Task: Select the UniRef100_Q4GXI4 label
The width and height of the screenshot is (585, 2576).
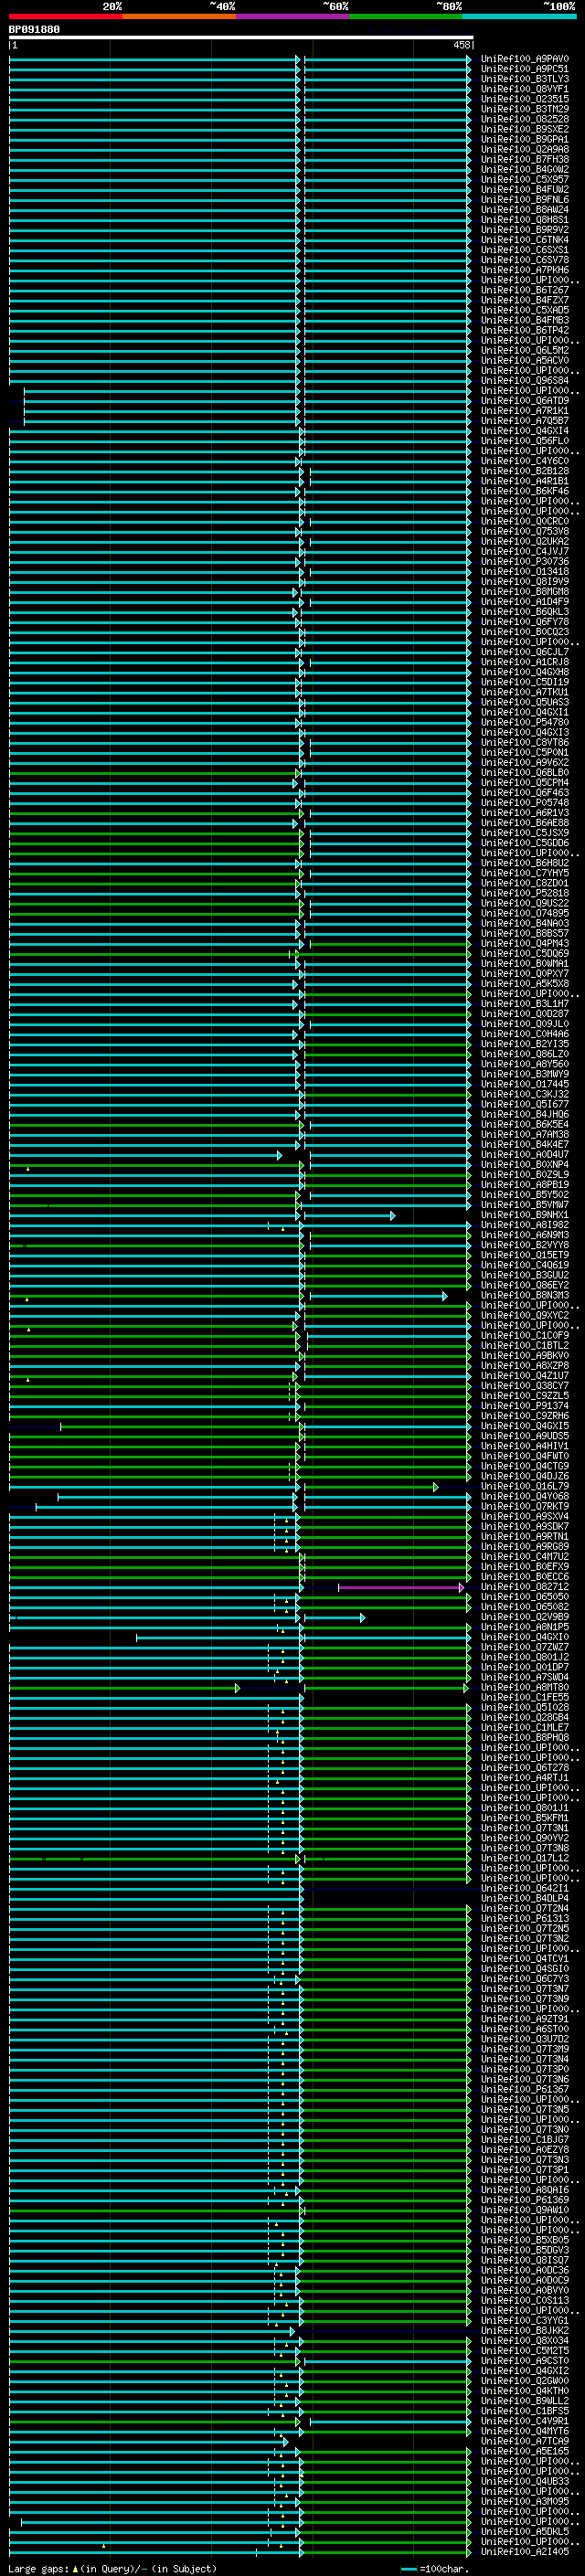Action: click(525, 431)
